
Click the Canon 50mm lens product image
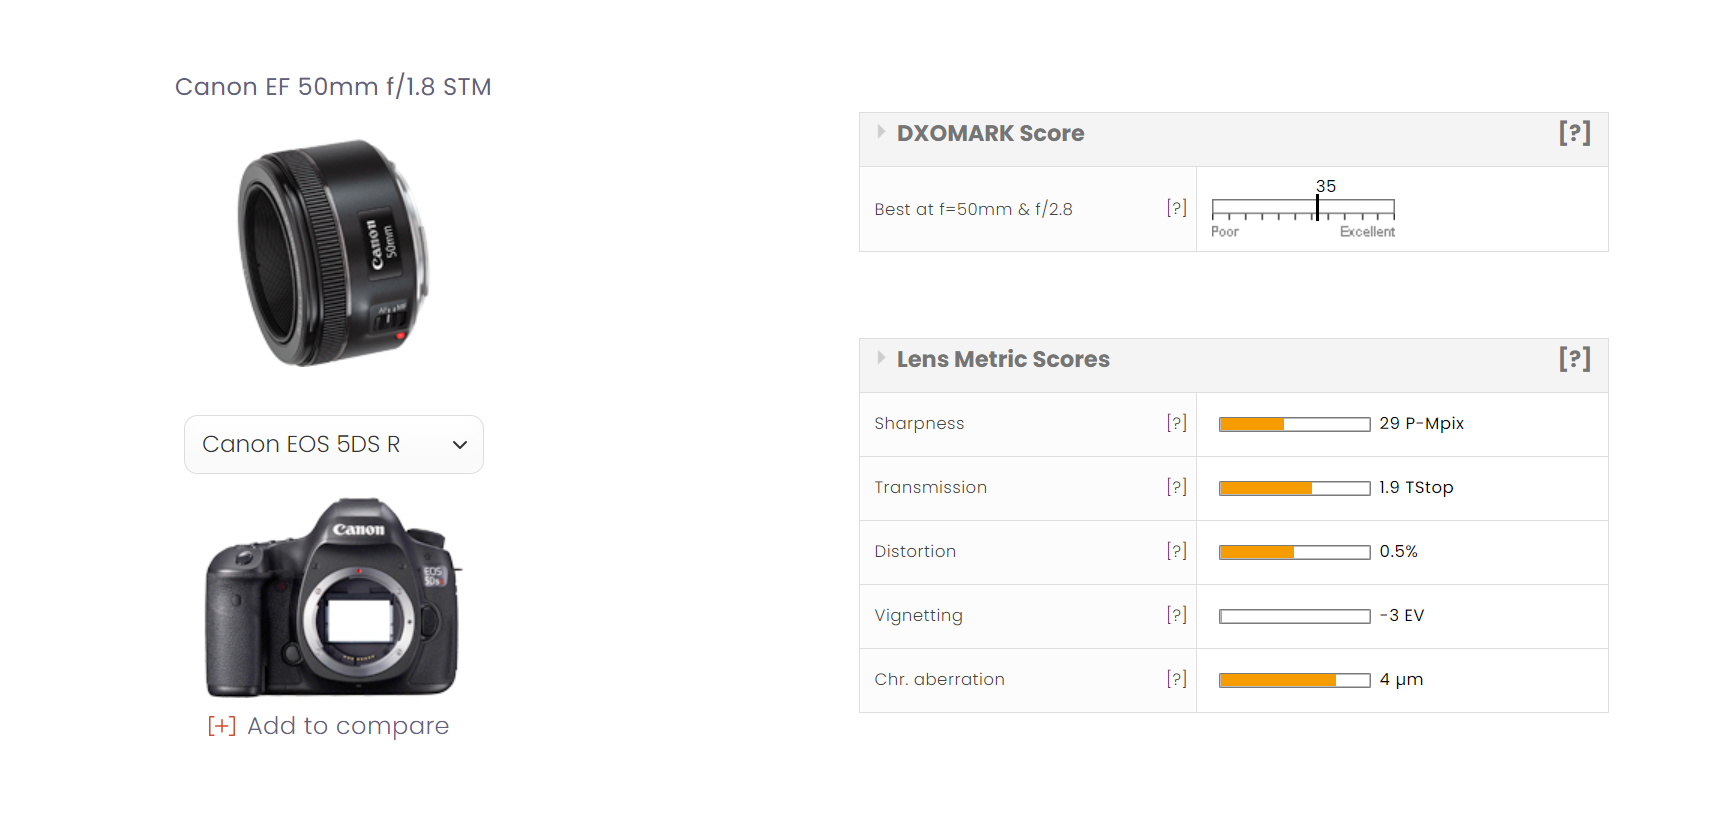[334, 253]
